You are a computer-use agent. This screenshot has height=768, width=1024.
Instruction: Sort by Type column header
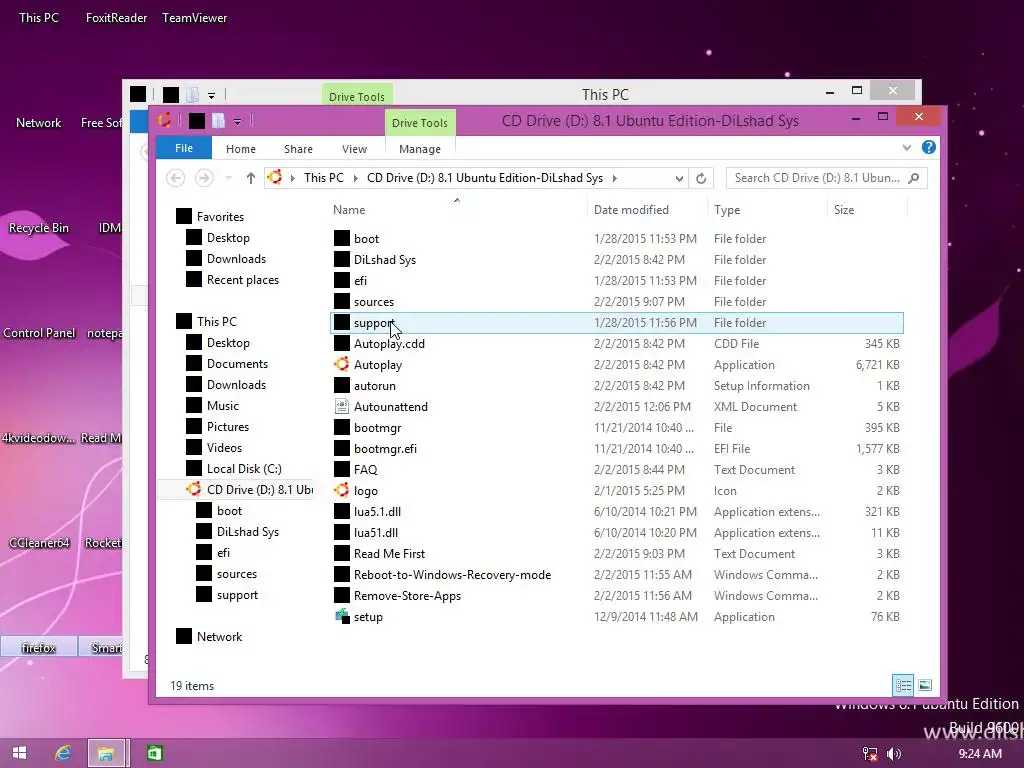(x=727, y=210)
